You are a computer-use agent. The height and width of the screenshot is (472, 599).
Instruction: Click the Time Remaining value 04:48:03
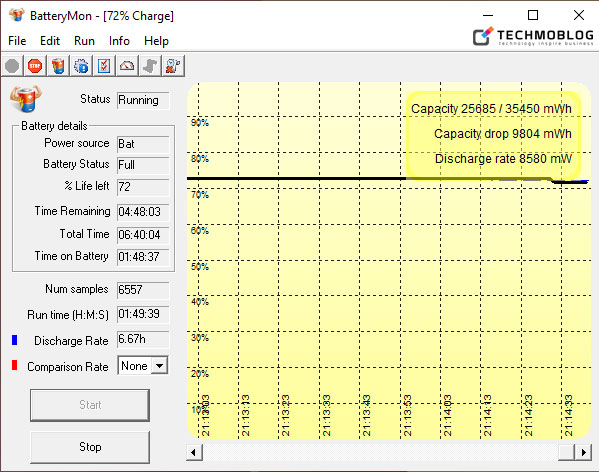point(143,212)
